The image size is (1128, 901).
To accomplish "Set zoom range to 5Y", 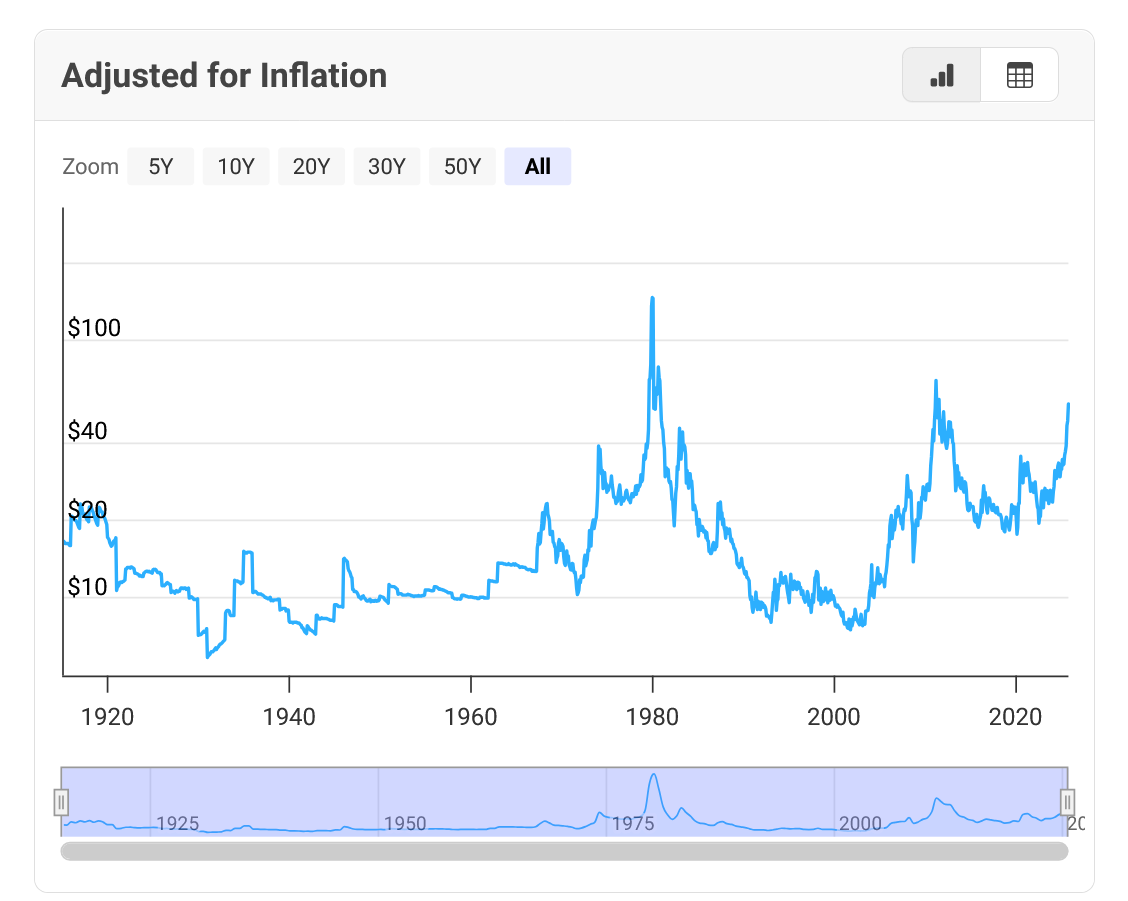I will tap(161, 166).
